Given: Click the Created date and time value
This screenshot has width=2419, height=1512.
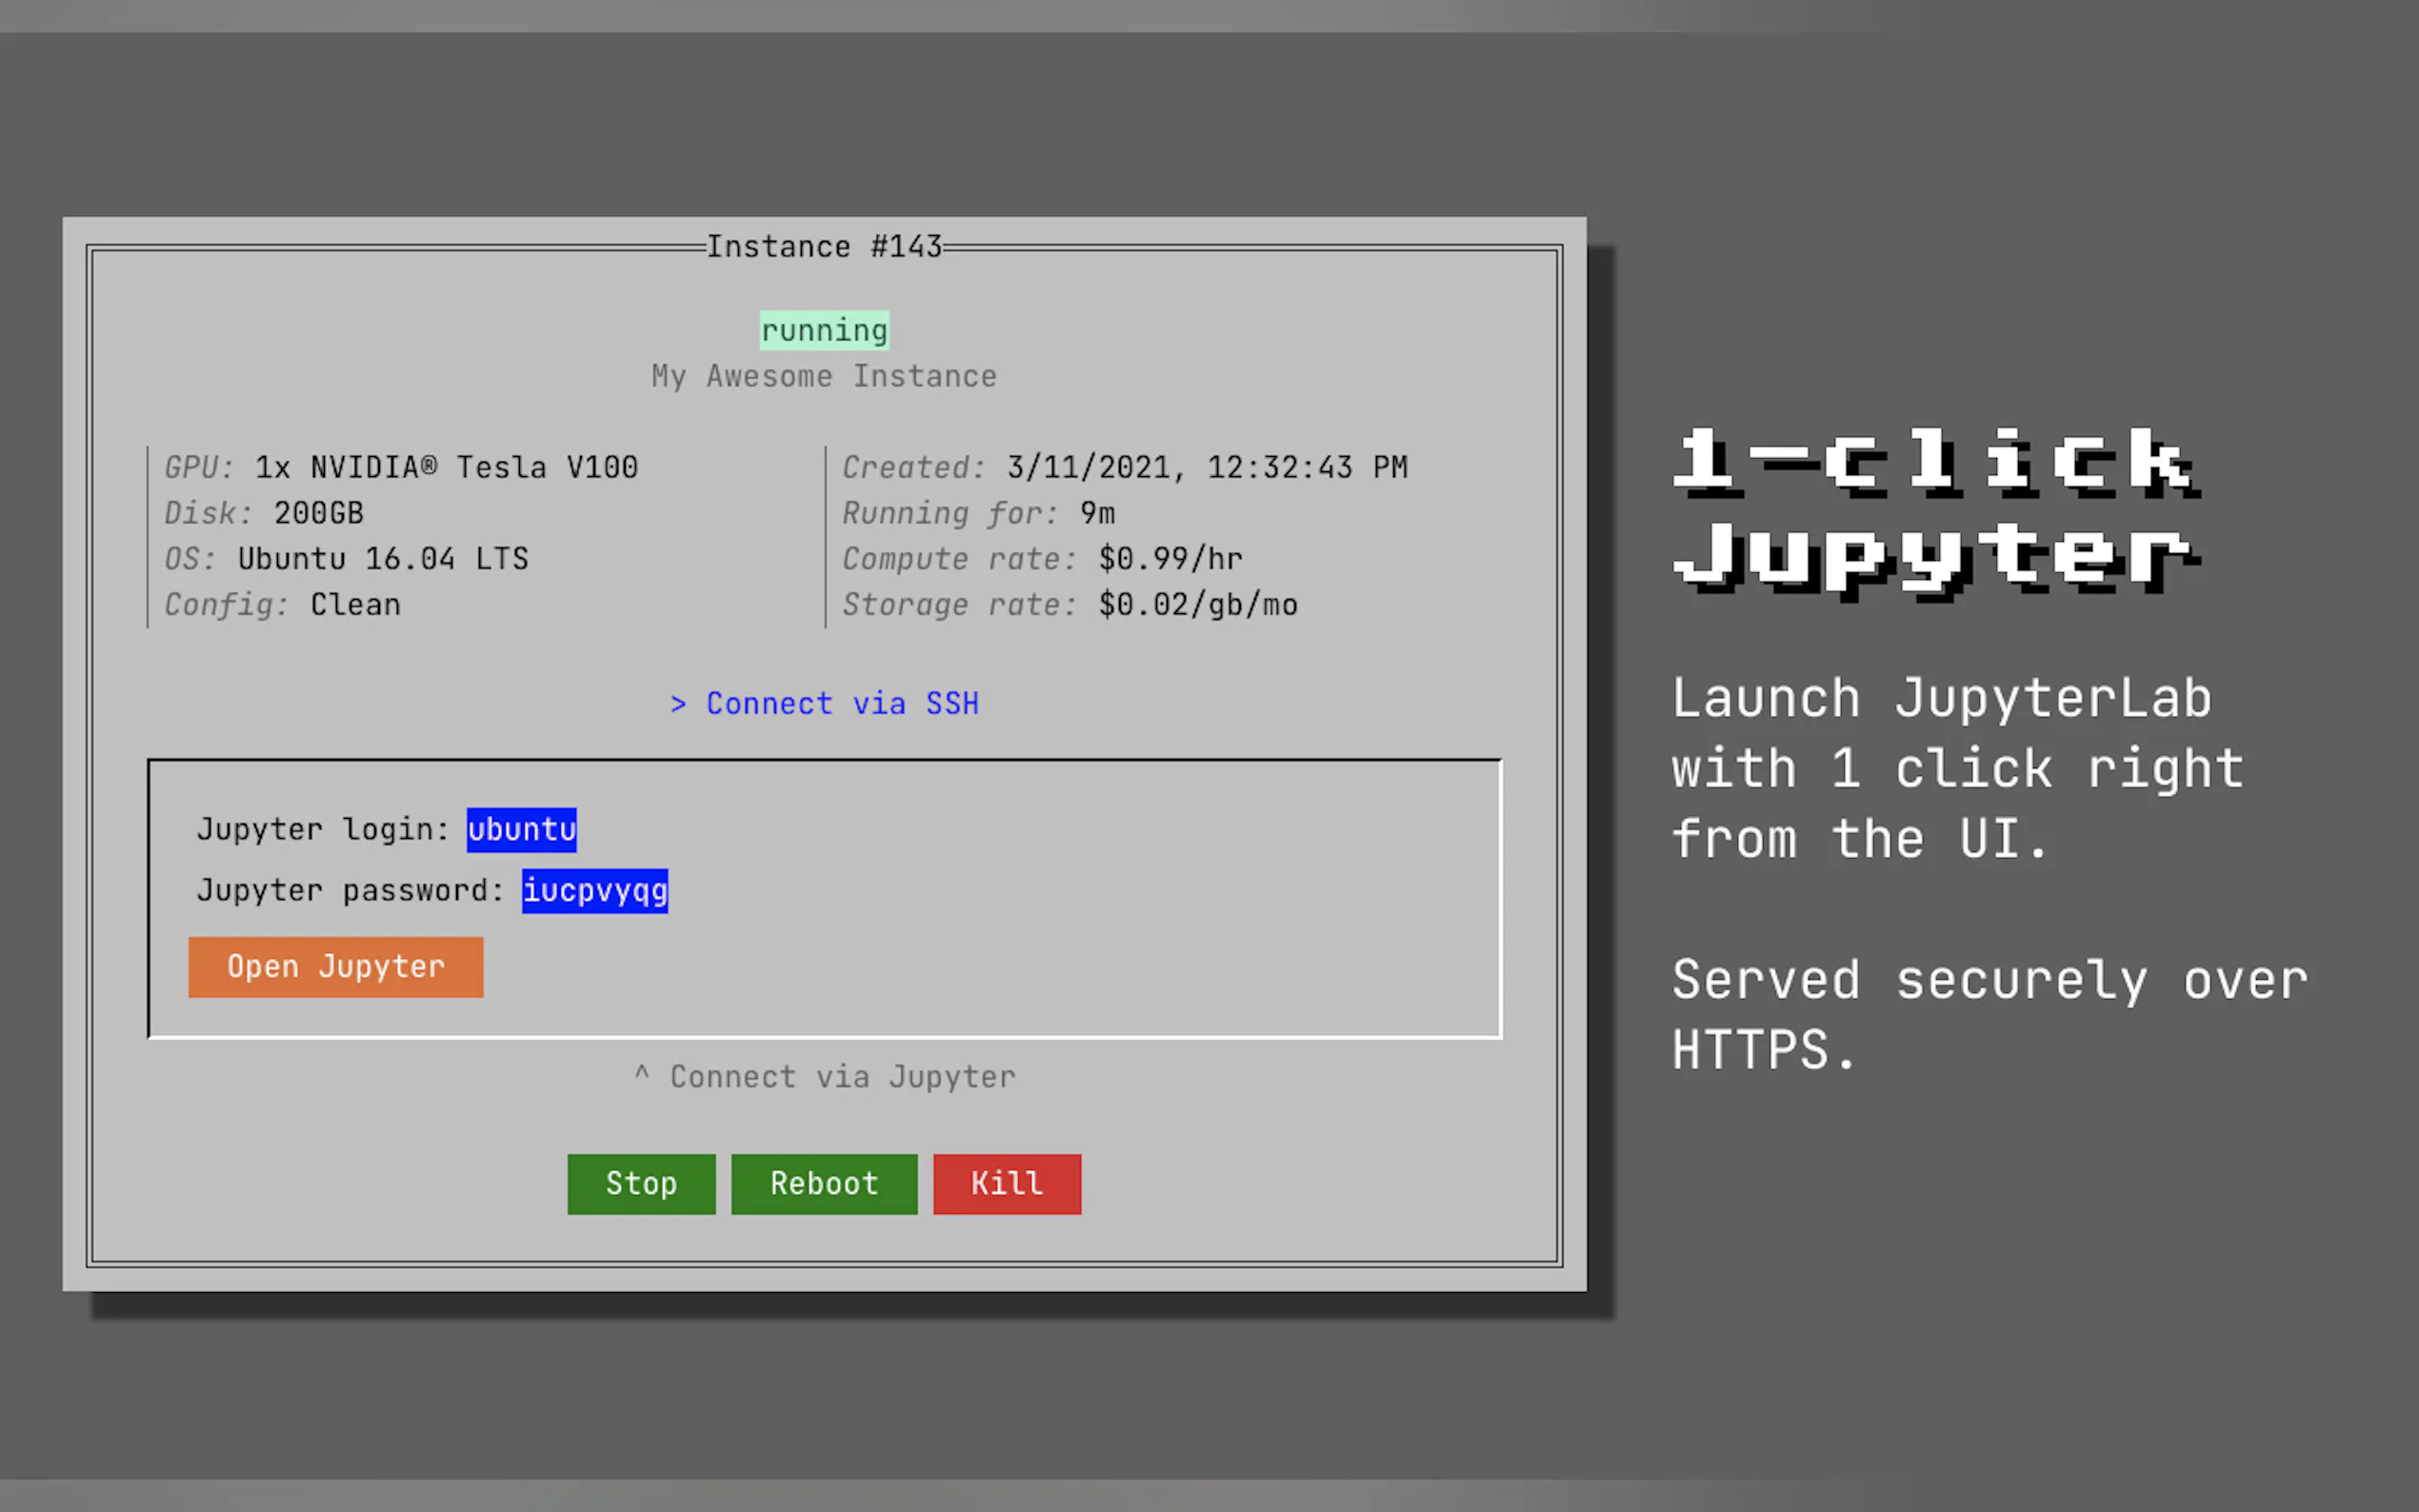Looking at the screenshot, I should pyautogui.click(x=1206, y=467).
